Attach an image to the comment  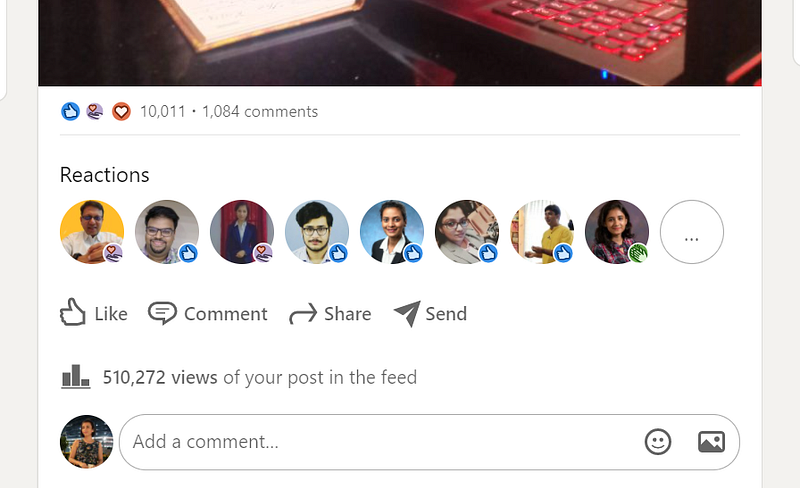tap(711, 442)
